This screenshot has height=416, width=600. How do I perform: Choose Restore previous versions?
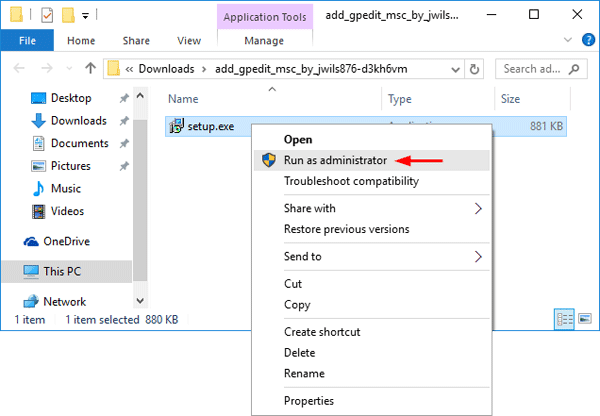point(372,229)
